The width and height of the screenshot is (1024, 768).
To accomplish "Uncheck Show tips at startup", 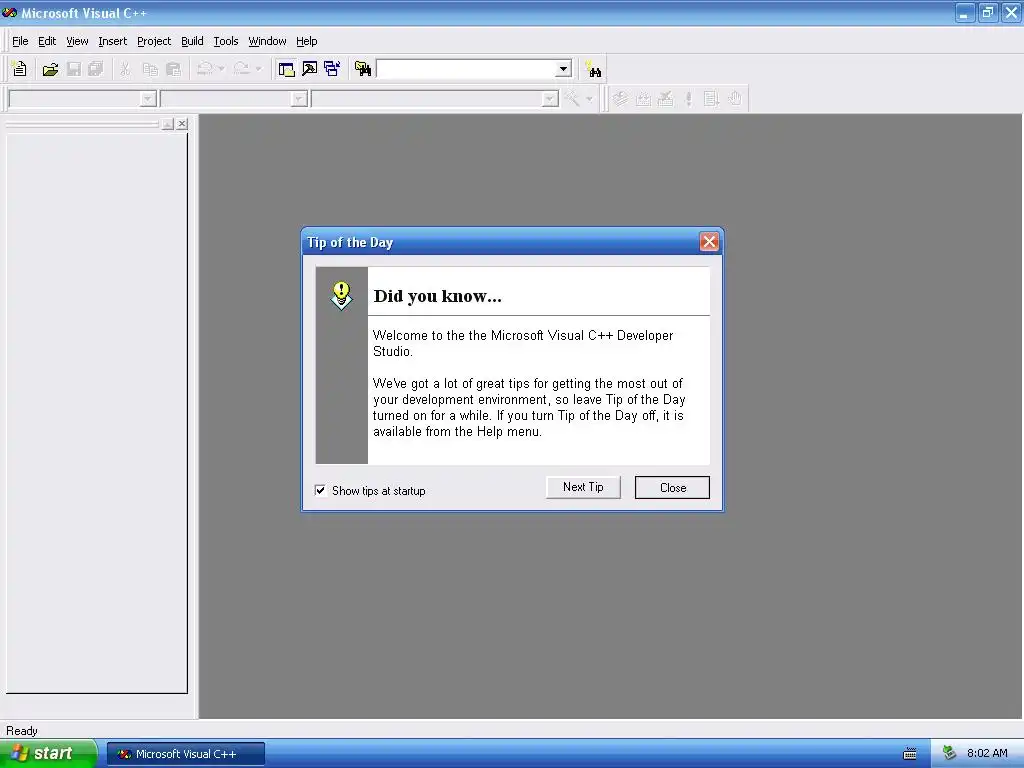I will click(321, 490).
